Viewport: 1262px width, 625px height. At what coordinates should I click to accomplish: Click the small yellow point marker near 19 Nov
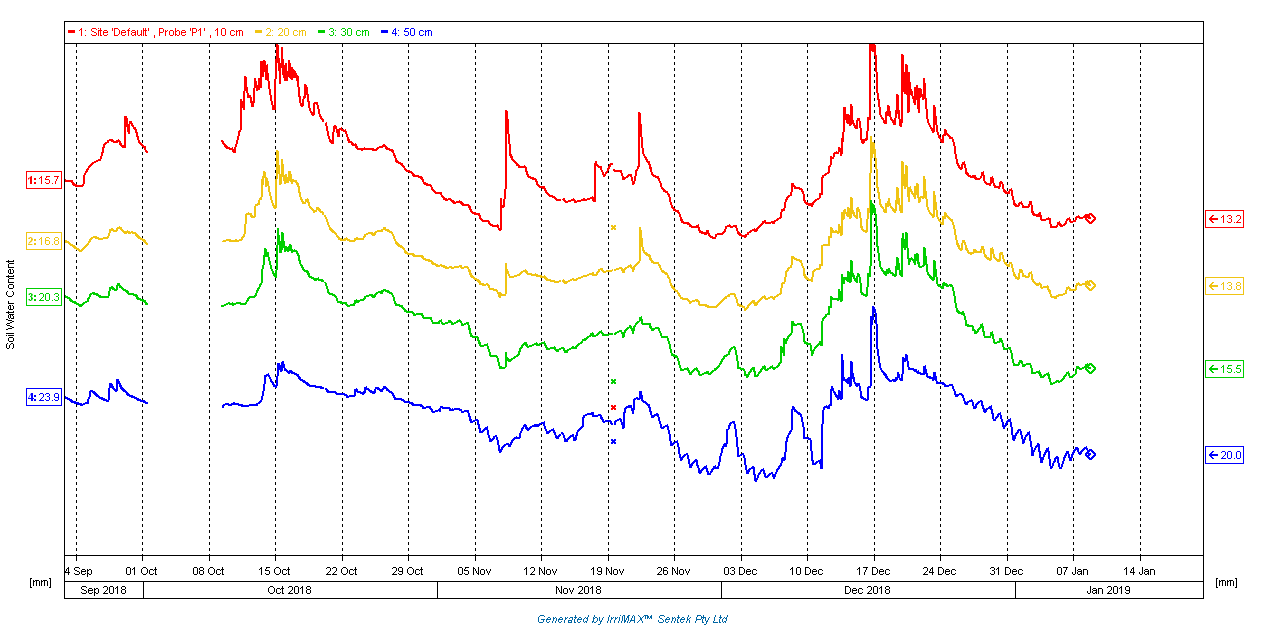point(613,227)
